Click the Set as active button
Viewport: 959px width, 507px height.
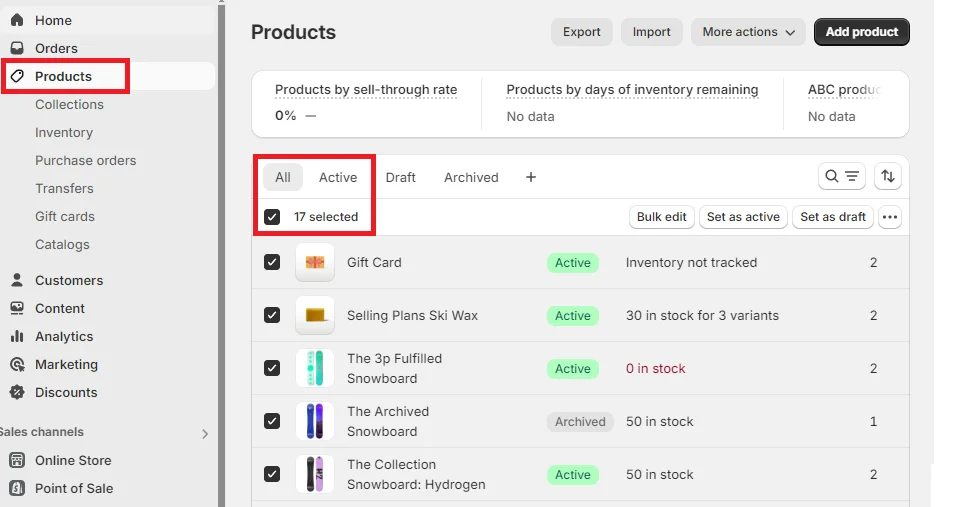(x=743, y=217)
